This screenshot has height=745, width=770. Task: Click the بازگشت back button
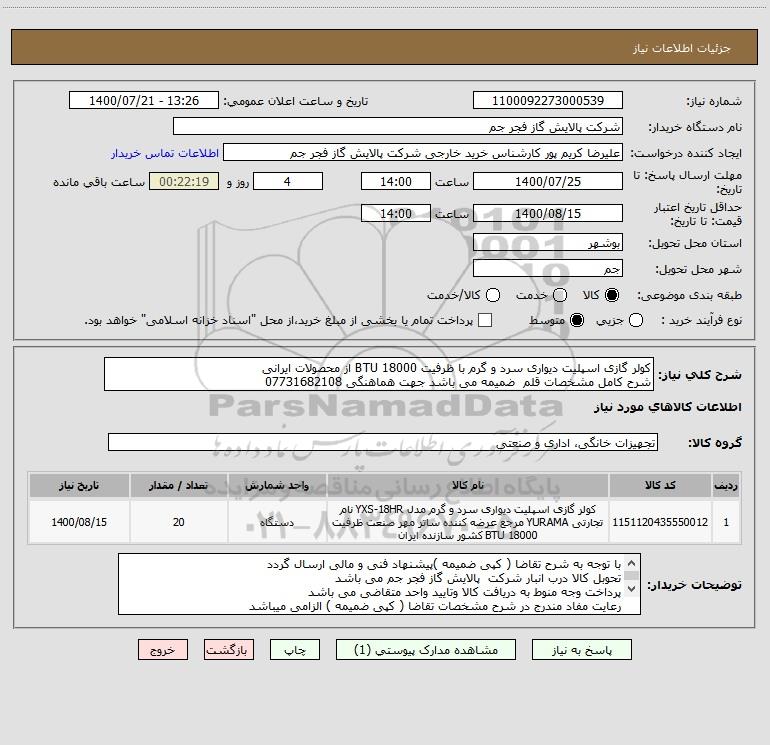pos(229,650)
